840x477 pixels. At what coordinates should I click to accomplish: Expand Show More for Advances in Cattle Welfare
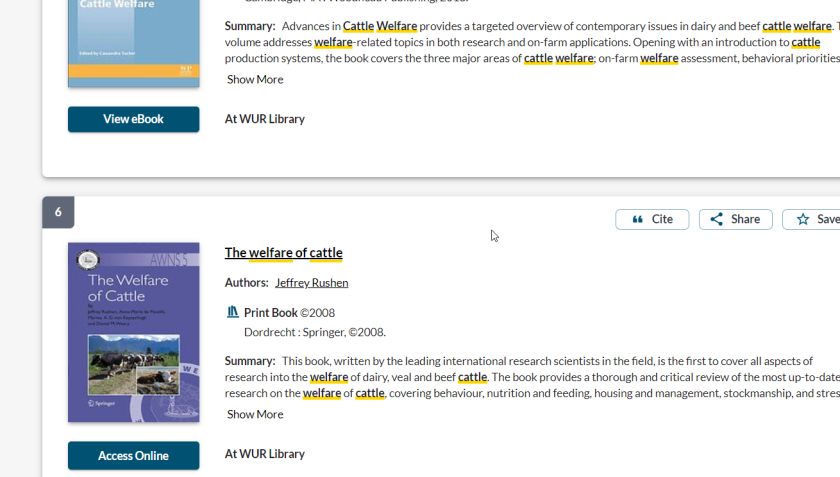coord(254,79)
